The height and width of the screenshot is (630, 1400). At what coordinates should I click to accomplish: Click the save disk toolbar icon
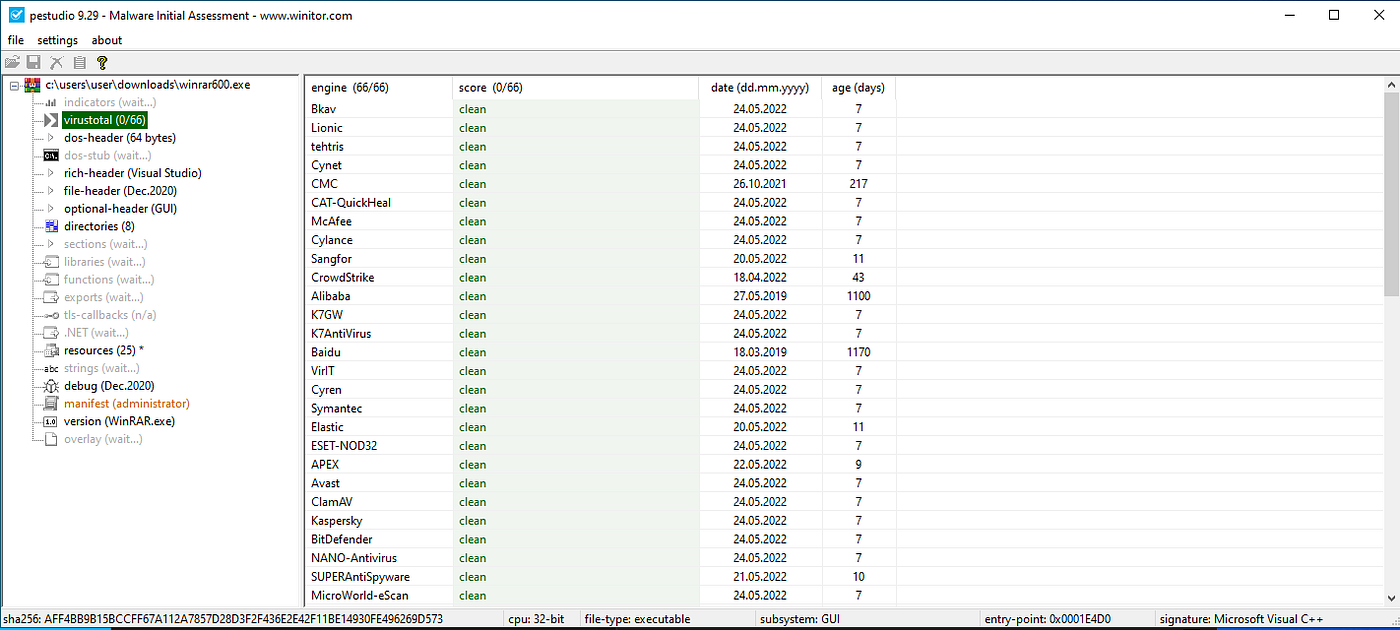tap(34, 62)
